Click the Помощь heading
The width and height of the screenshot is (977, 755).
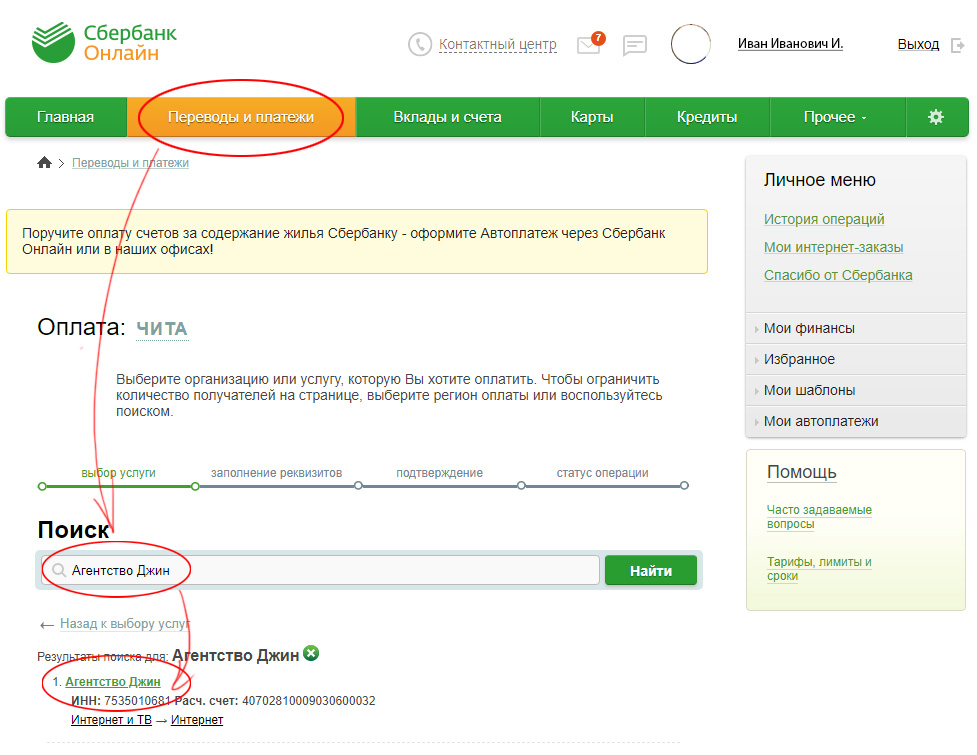pos(801,472)
